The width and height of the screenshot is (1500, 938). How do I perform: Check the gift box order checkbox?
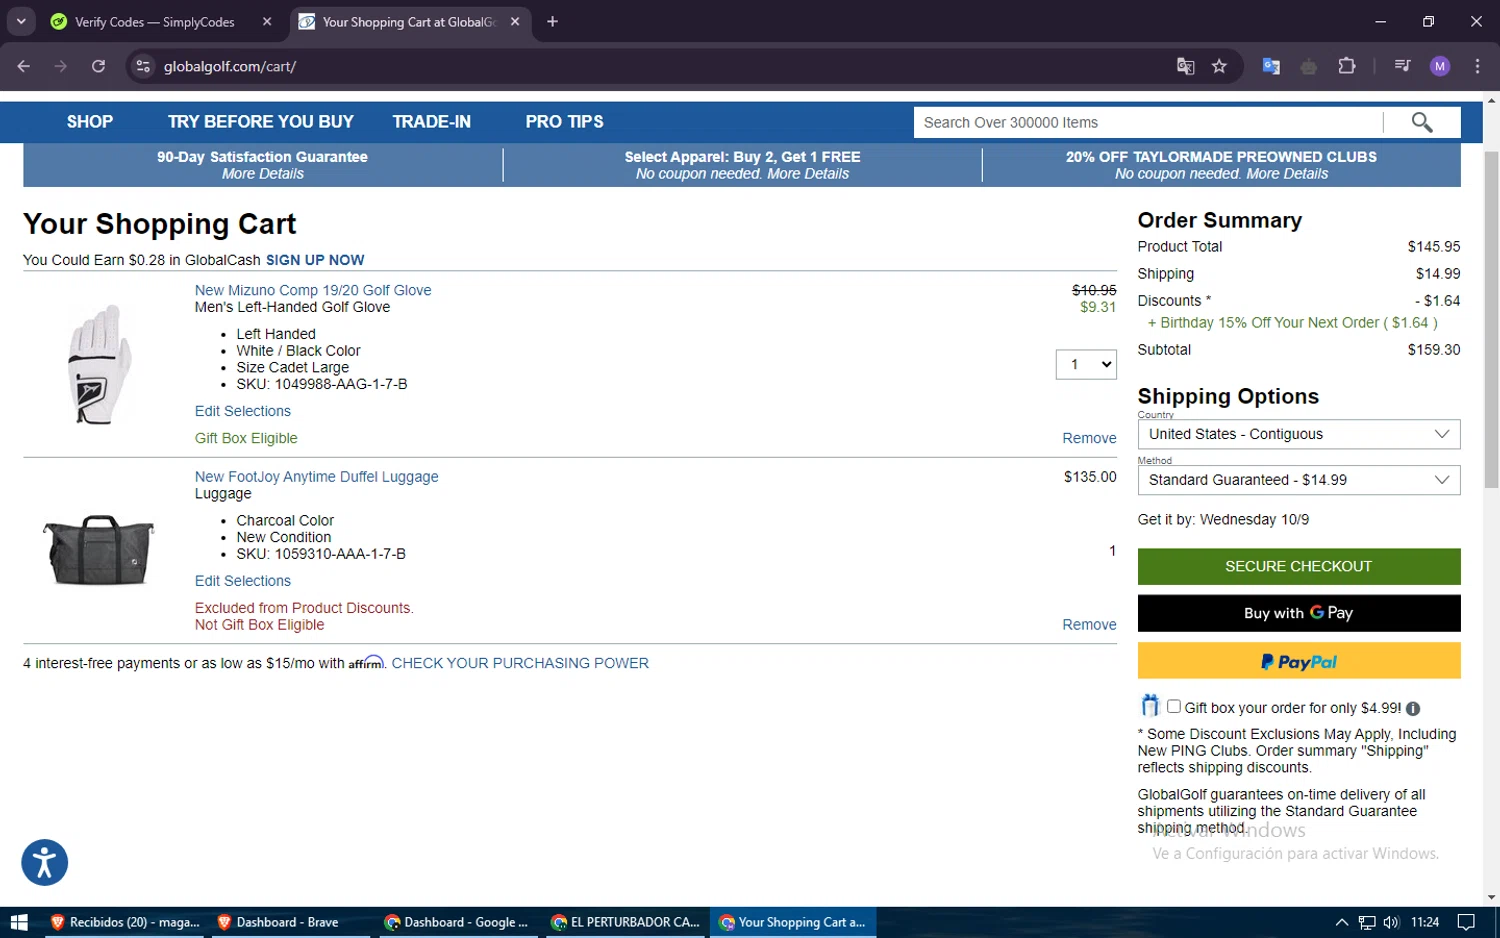1174,706
